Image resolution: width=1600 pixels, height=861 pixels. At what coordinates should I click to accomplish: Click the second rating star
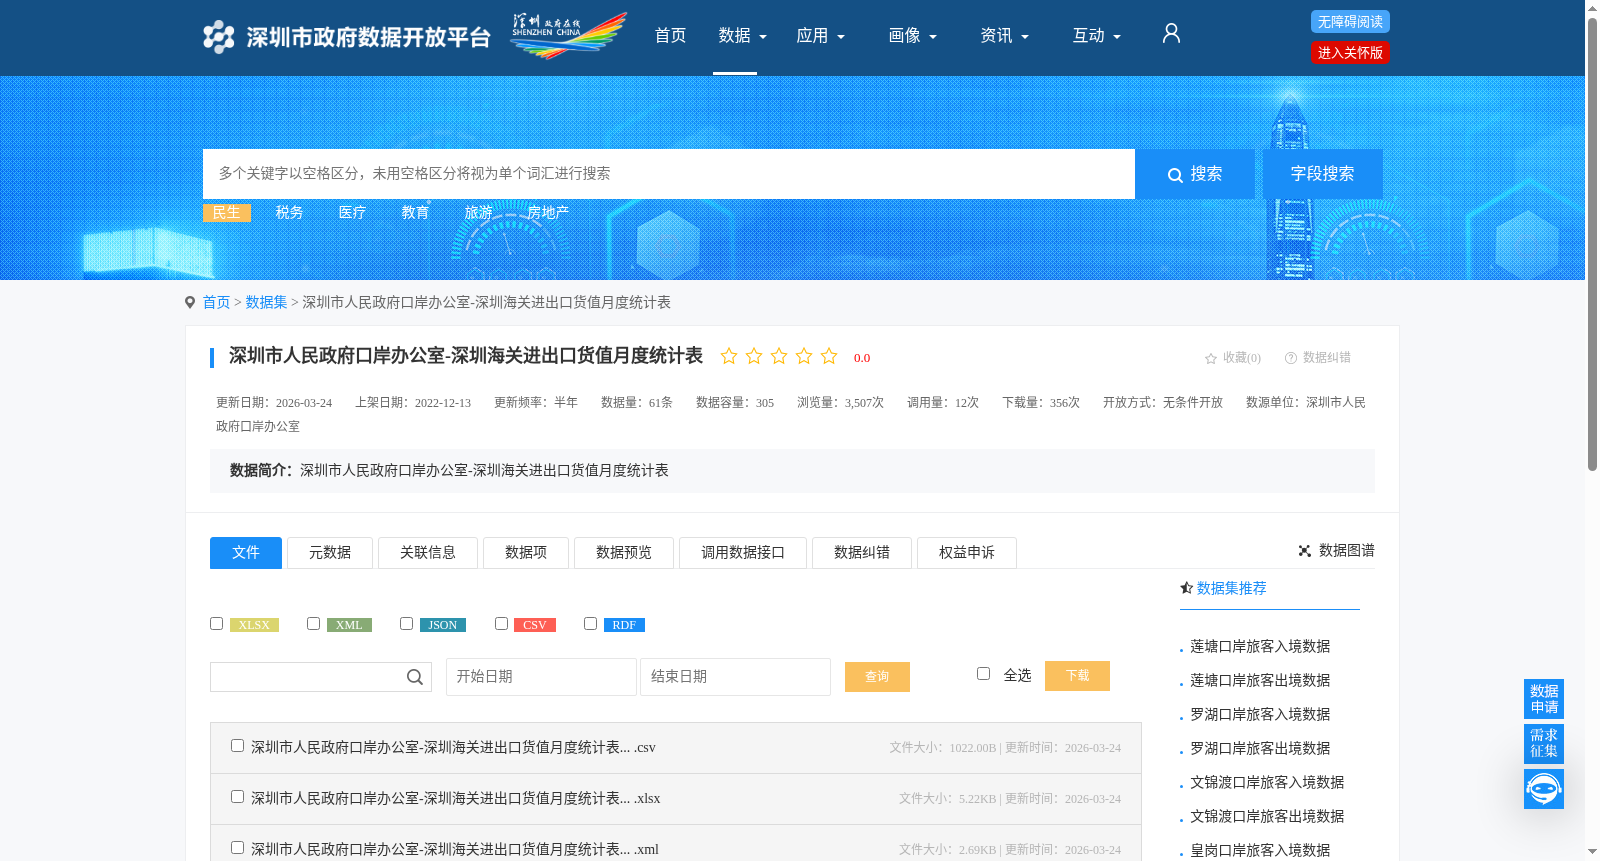pyautogui.click(x=754, y=356)
